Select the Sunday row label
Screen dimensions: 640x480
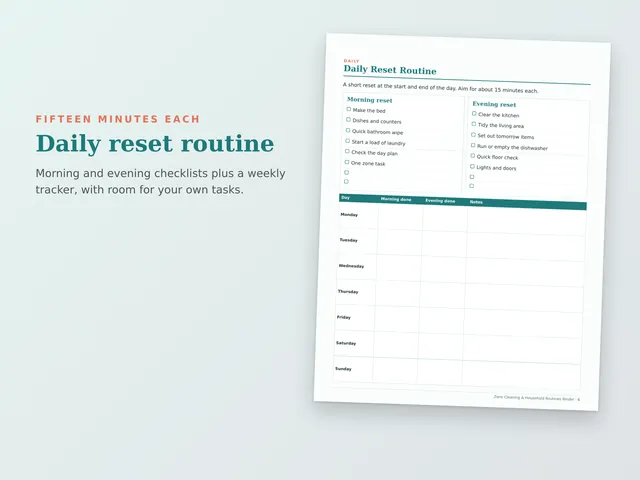343,369
